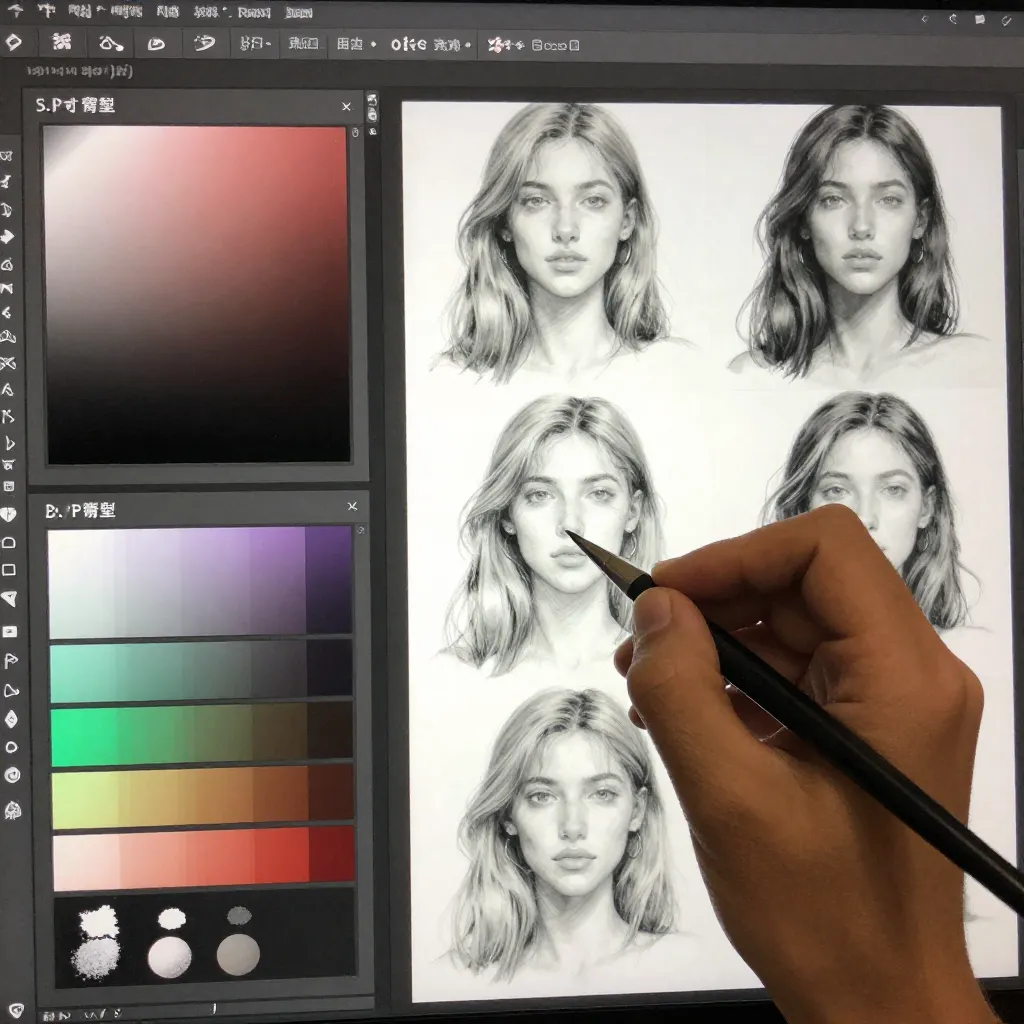Expand the dropdown beside the grid toolbar button
The image size is (1024, 1024).
point(373,45)
